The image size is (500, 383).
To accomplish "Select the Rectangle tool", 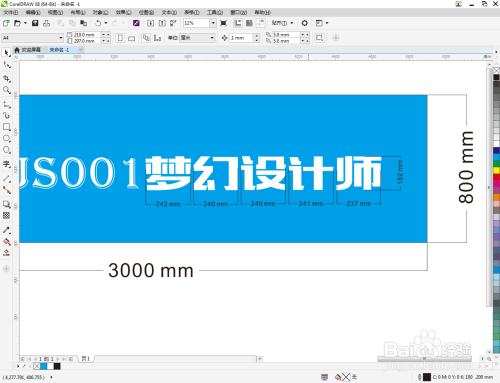I will [x=6, y=127].
